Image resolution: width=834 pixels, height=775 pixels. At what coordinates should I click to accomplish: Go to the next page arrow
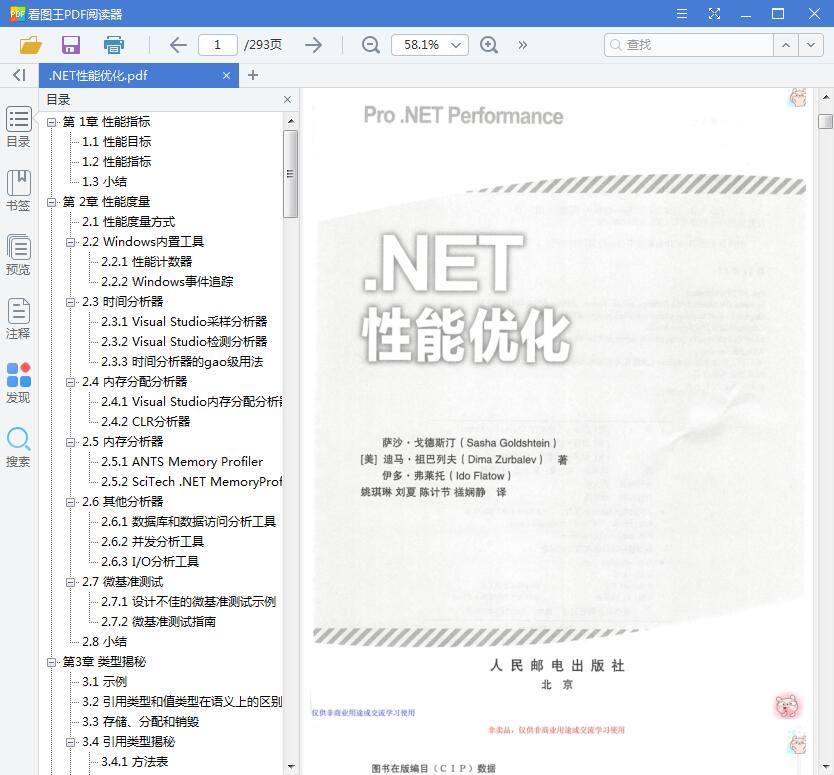pos(313,45)
